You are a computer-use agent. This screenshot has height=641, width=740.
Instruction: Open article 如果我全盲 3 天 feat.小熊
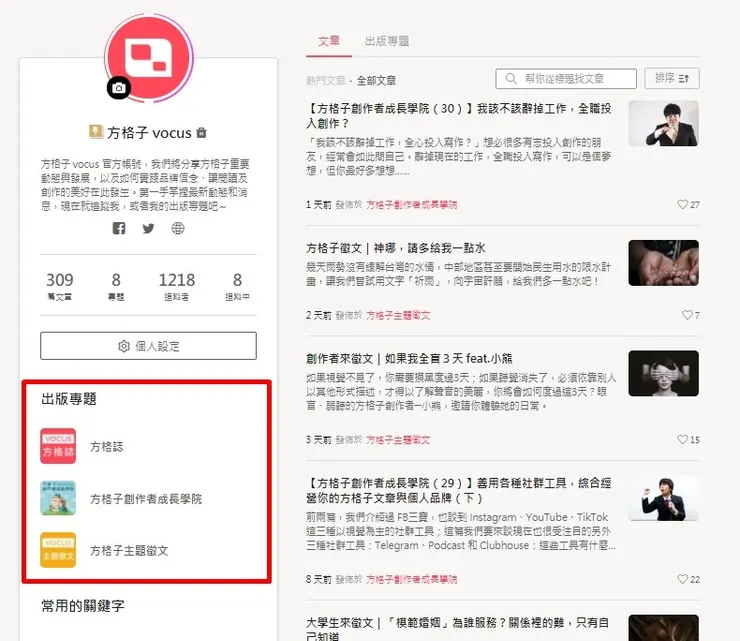coord(409,358)
